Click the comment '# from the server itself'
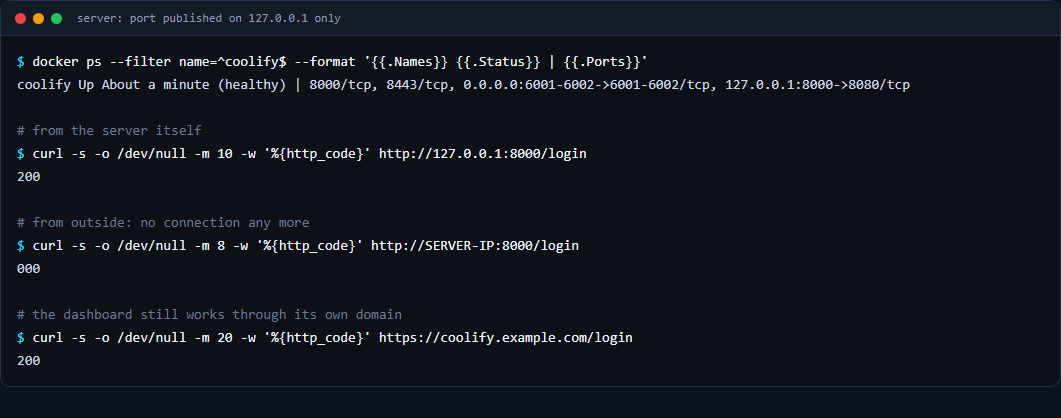This screenshot has width=1061, height=418. 110,131
